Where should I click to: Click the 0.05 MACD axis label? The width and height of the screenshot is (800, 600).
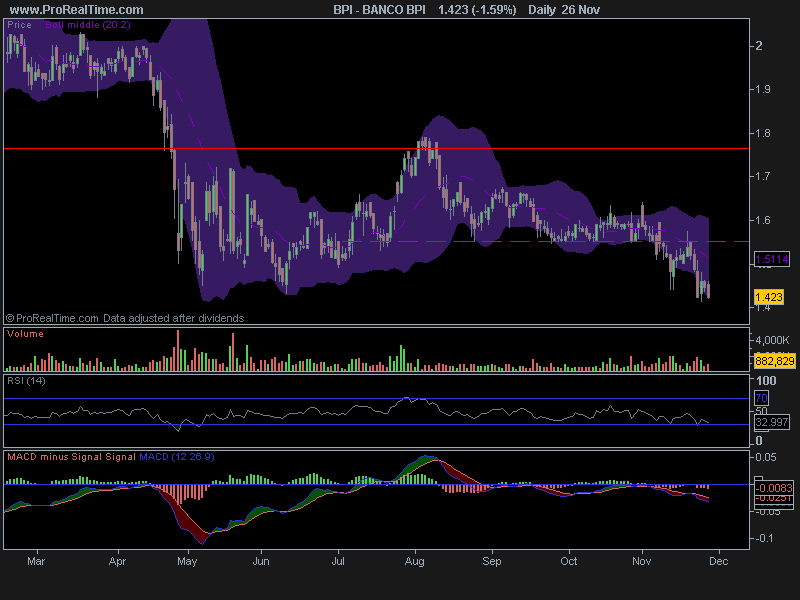766,457
